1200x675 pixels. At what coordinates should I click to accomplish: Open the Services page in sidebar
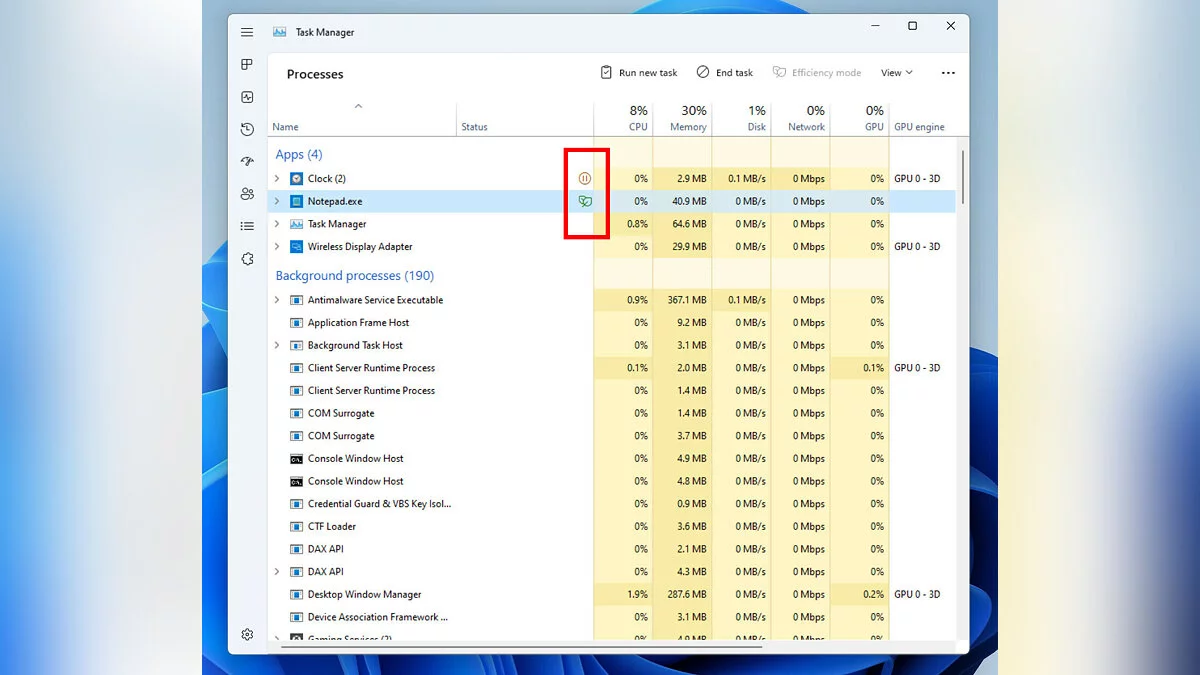[247, 259]
